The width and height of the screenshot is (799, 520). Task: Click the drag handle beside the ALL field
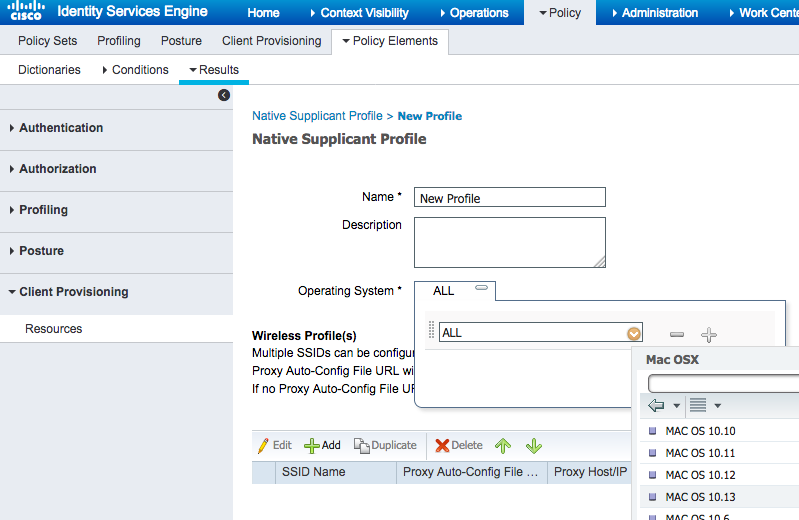[431, 329]
